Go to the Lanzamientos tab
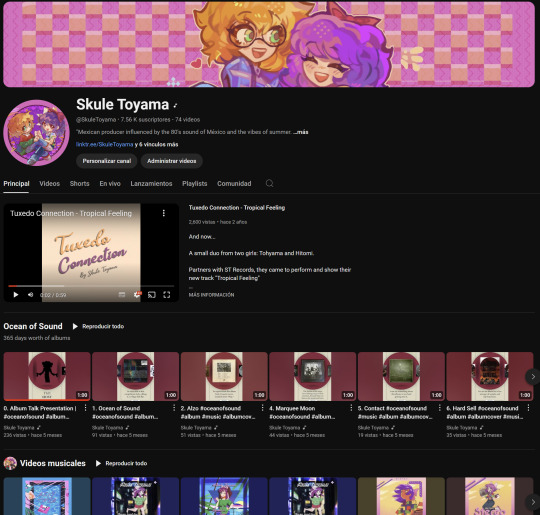Viewport: 540px width, 515px height. click(x=151, y=184)
